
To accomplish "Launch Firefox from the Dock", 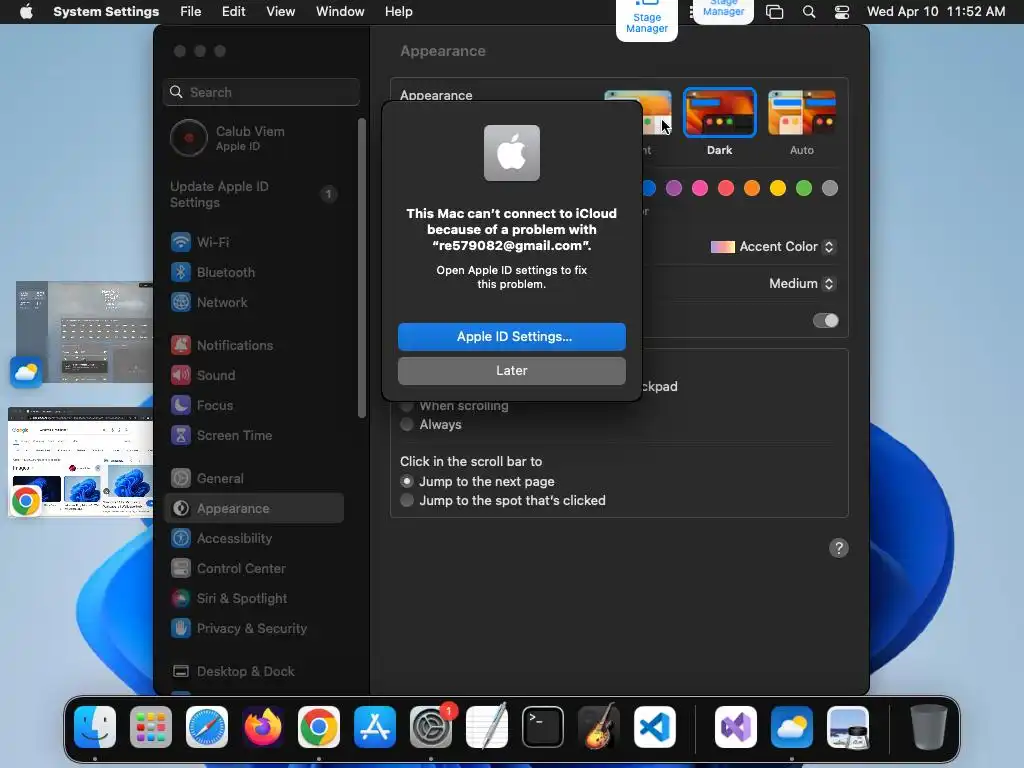I will pyautogui.click(x=263, y=727).
